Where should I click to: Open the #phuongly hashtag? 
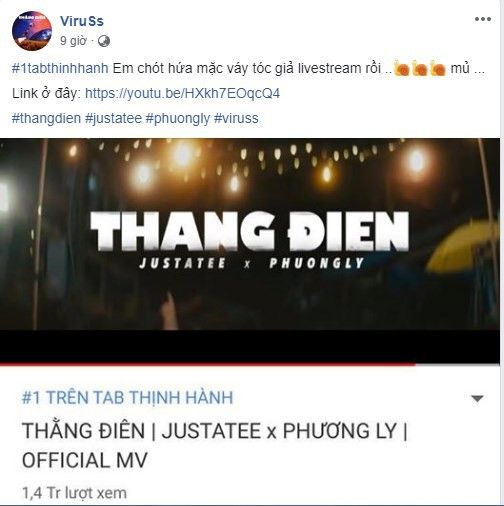pyautogui.click(x=178, y=118)
